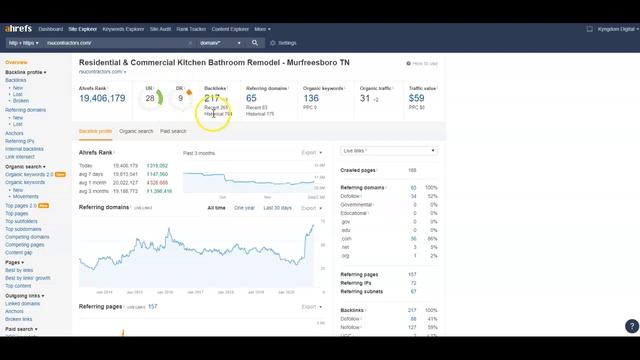Expand the More navigation dropdown
Viewport: 640px width, 360px height.
262,29
